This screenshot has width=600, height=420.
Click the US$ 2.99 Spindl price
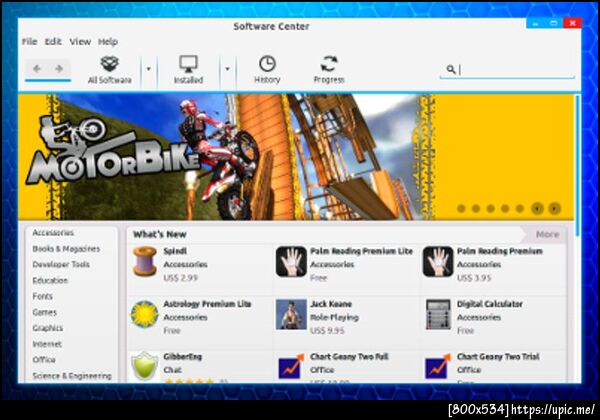[180, 278]
